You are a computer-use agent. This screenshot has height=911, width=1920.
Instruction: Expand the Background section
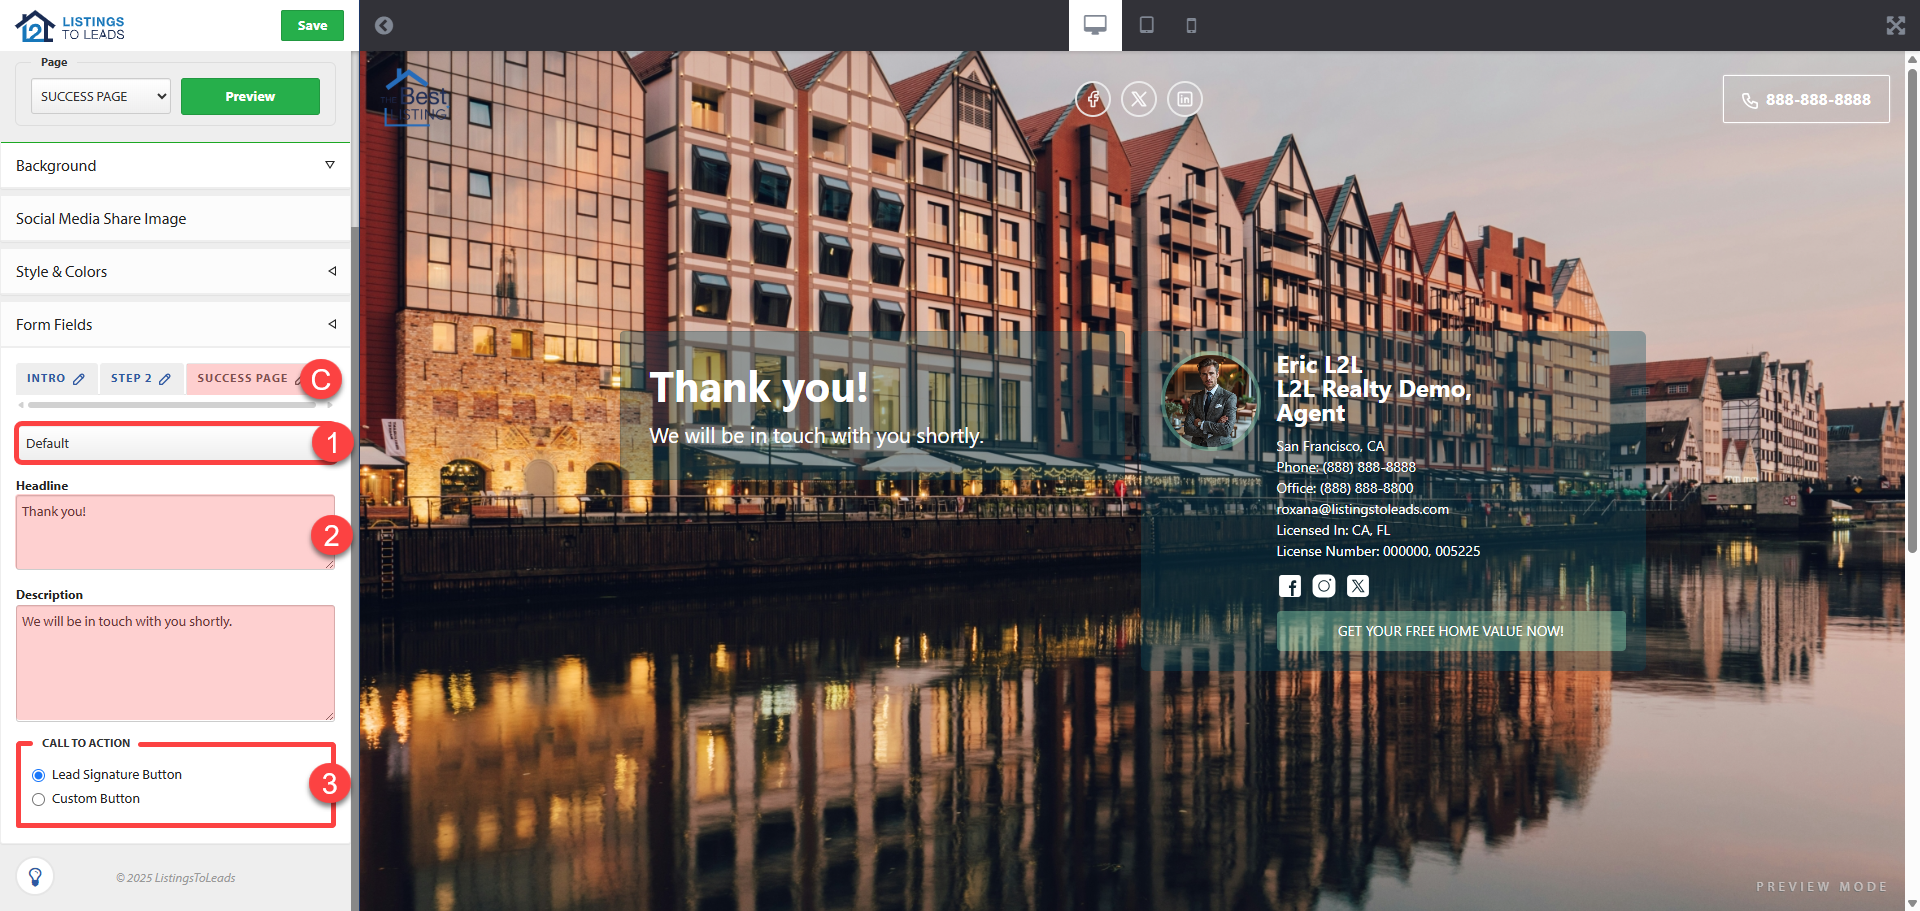tap(175, 166)
